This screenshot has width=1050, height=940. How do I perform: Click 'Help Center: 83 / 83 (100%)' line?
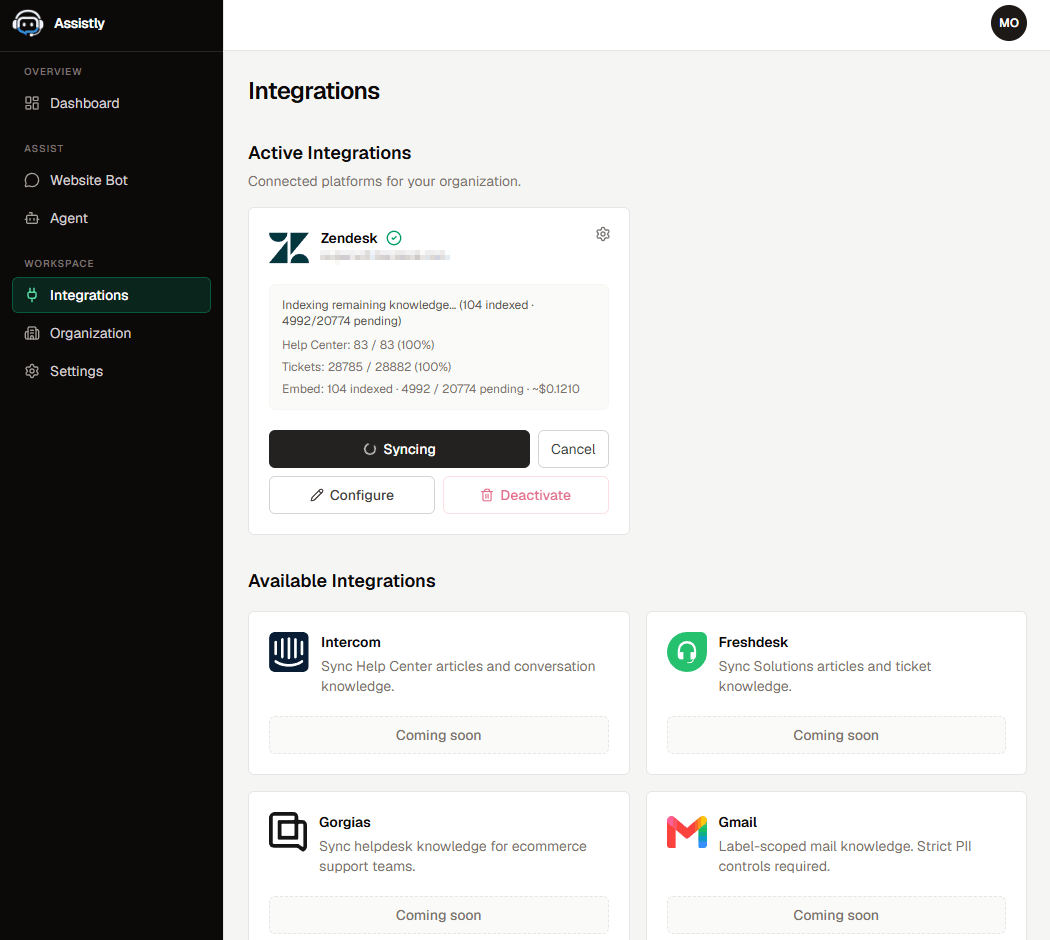(x=358, y=345)
